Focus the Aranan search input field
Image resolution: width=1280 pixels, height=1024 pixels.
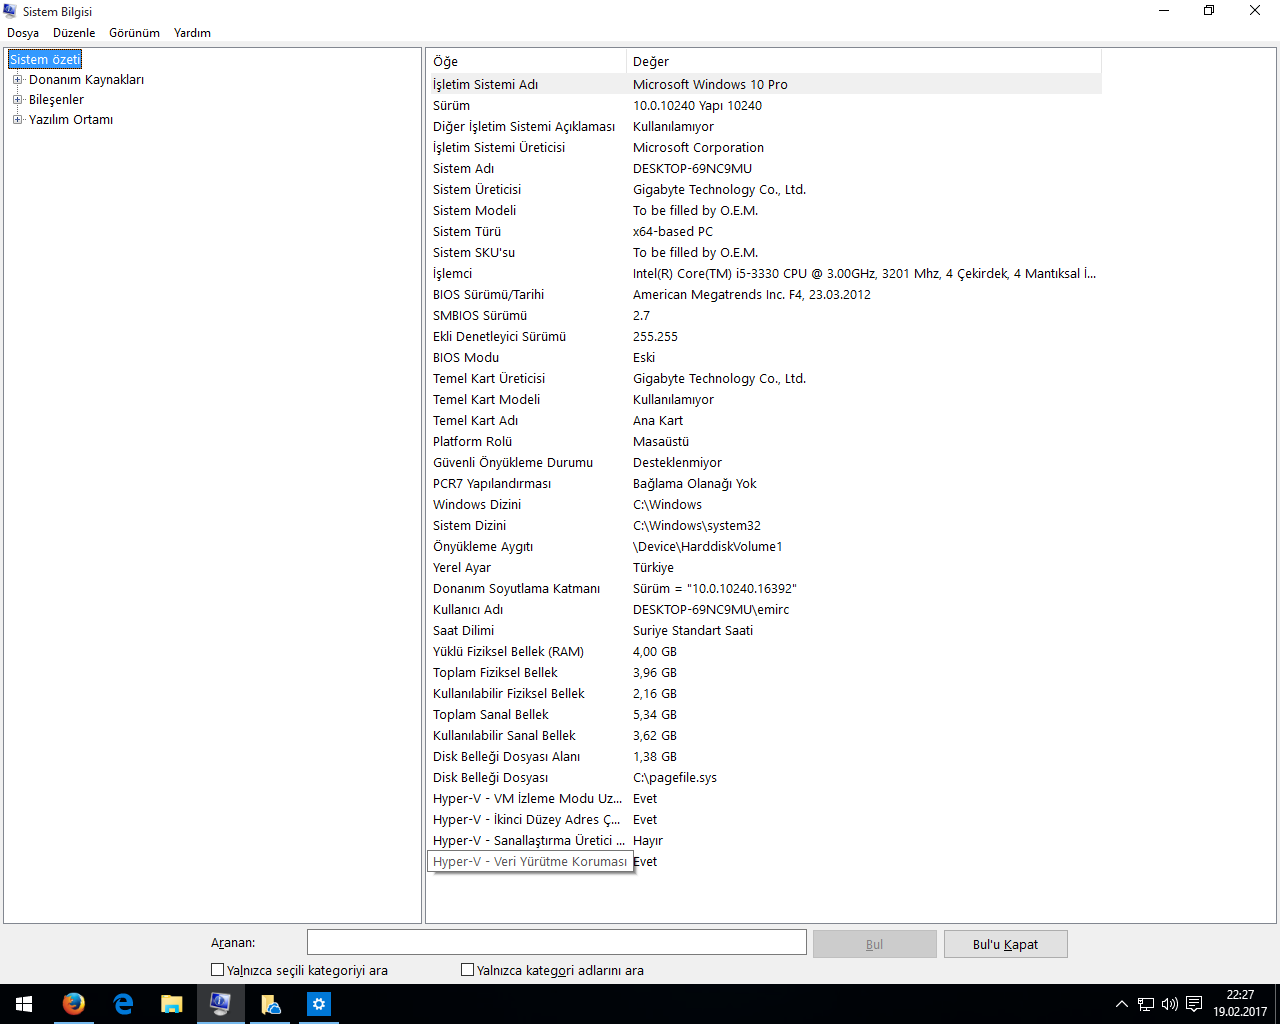tap(556, 942)
